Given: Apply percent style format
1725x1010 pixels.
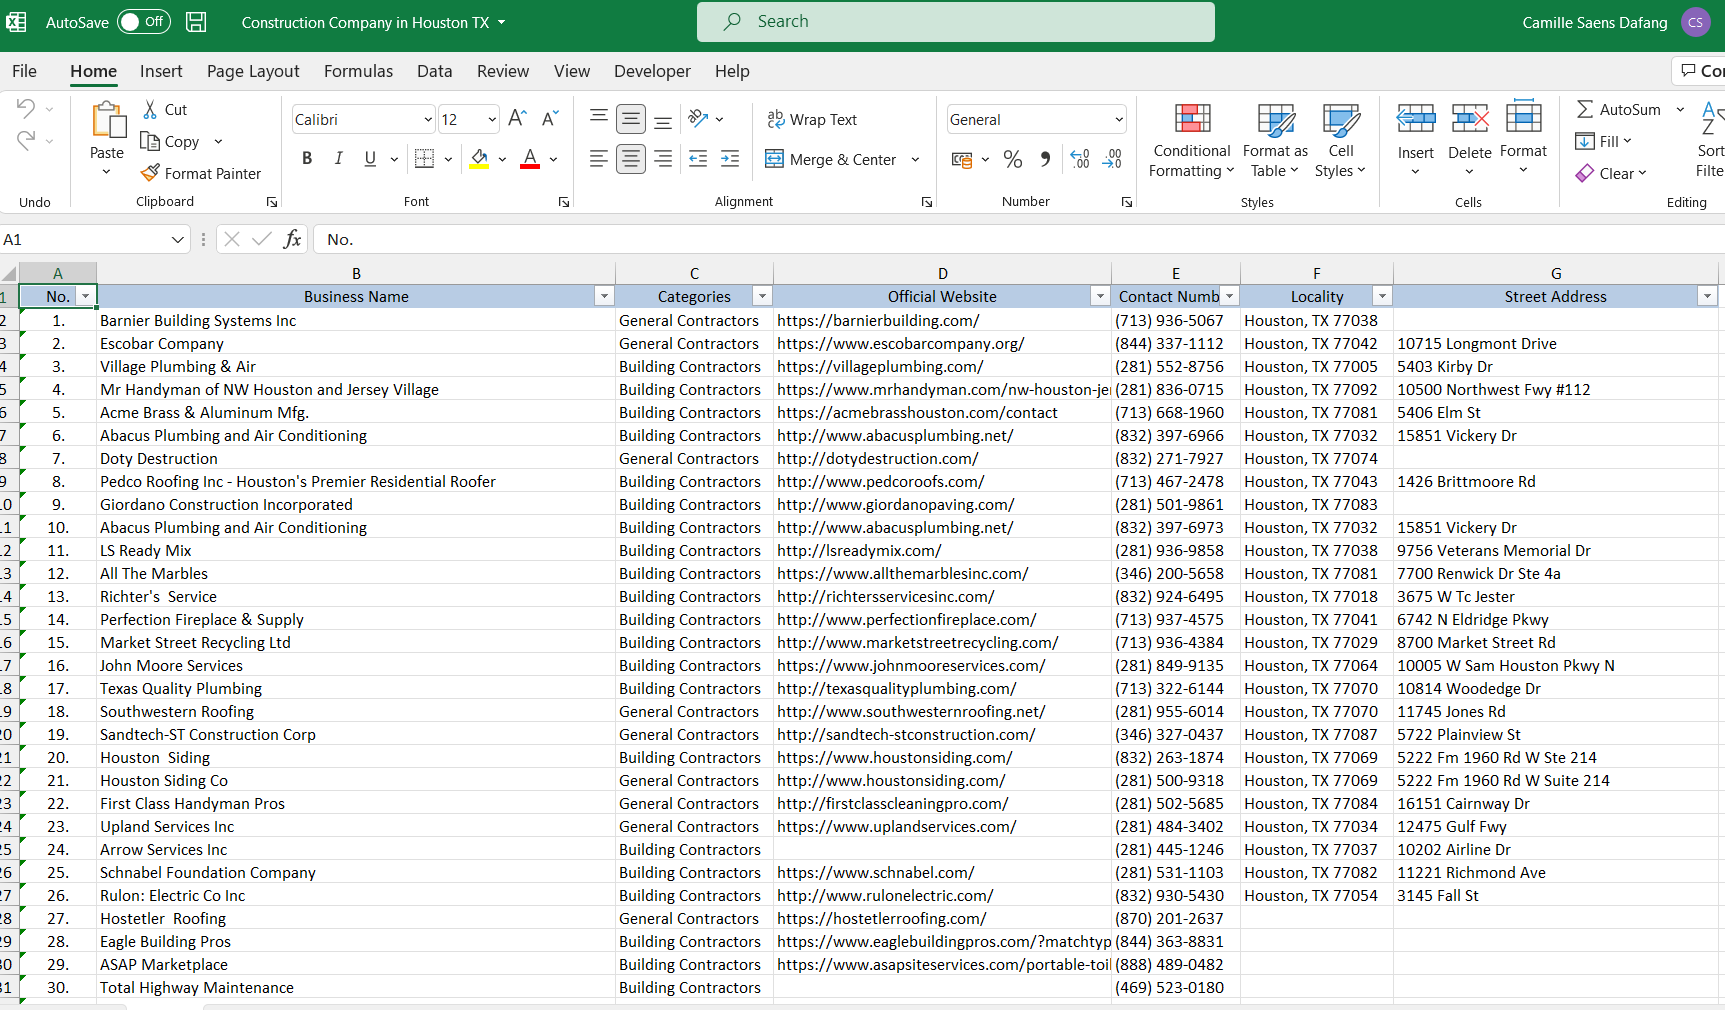Looking at the screenshot, I should click(x=1013, y=159).
